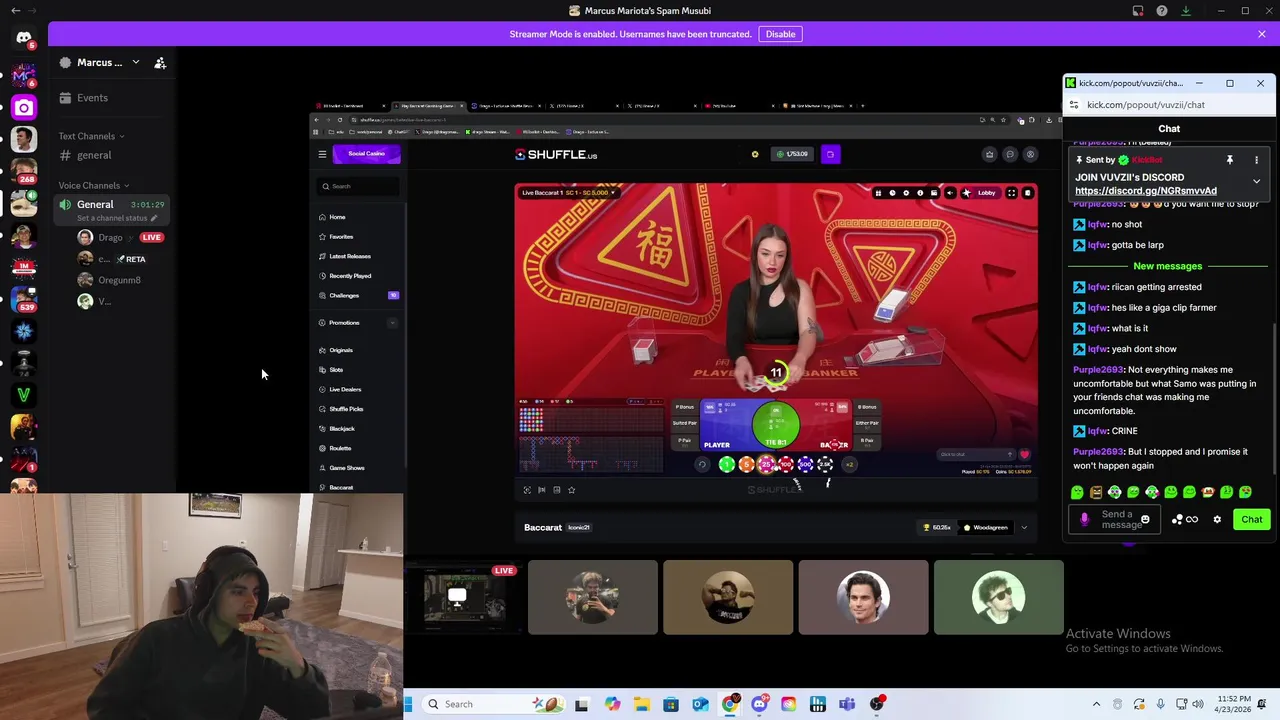The width and height of the screenshot is (1280, 720).
Task: Collapse the Text Channels category
Action: 91,136
